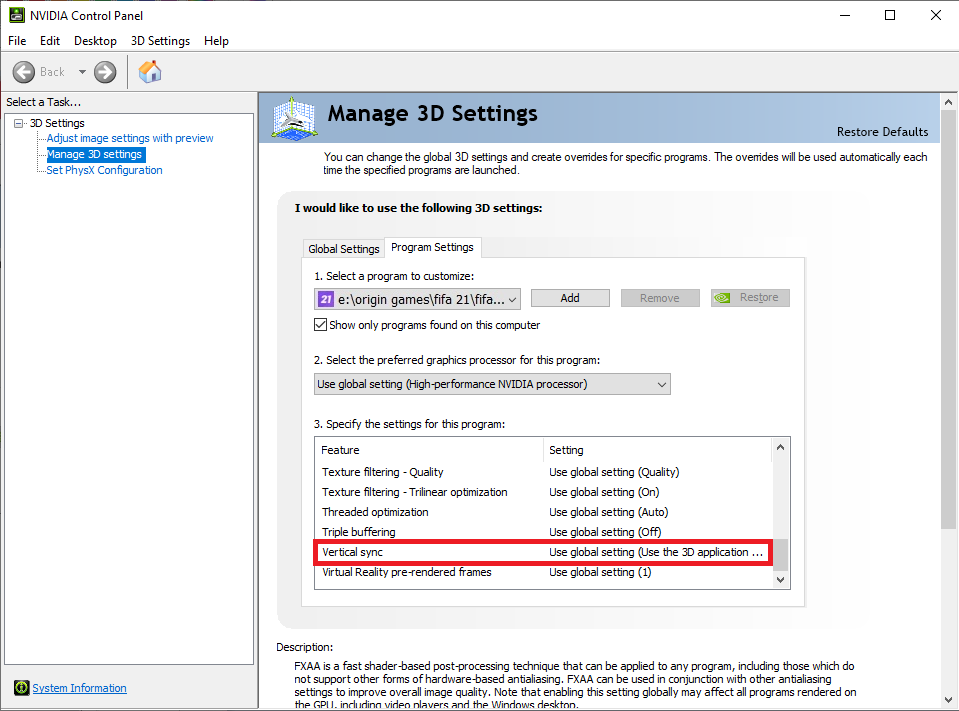Minimize the NVIDIA Control Panel window
The image size is (959, 711).
point(845,15)
